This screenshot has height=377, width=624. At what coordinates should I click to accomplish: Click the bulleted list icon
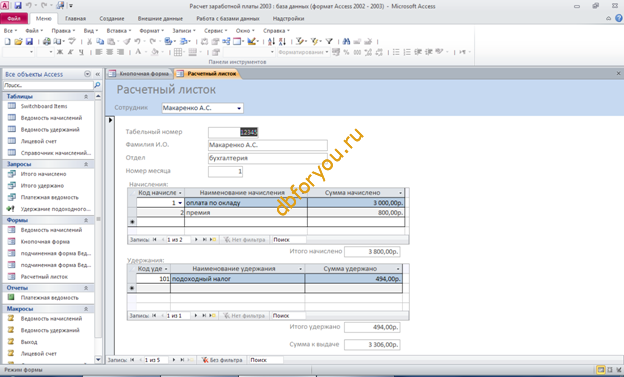(396, 52)
